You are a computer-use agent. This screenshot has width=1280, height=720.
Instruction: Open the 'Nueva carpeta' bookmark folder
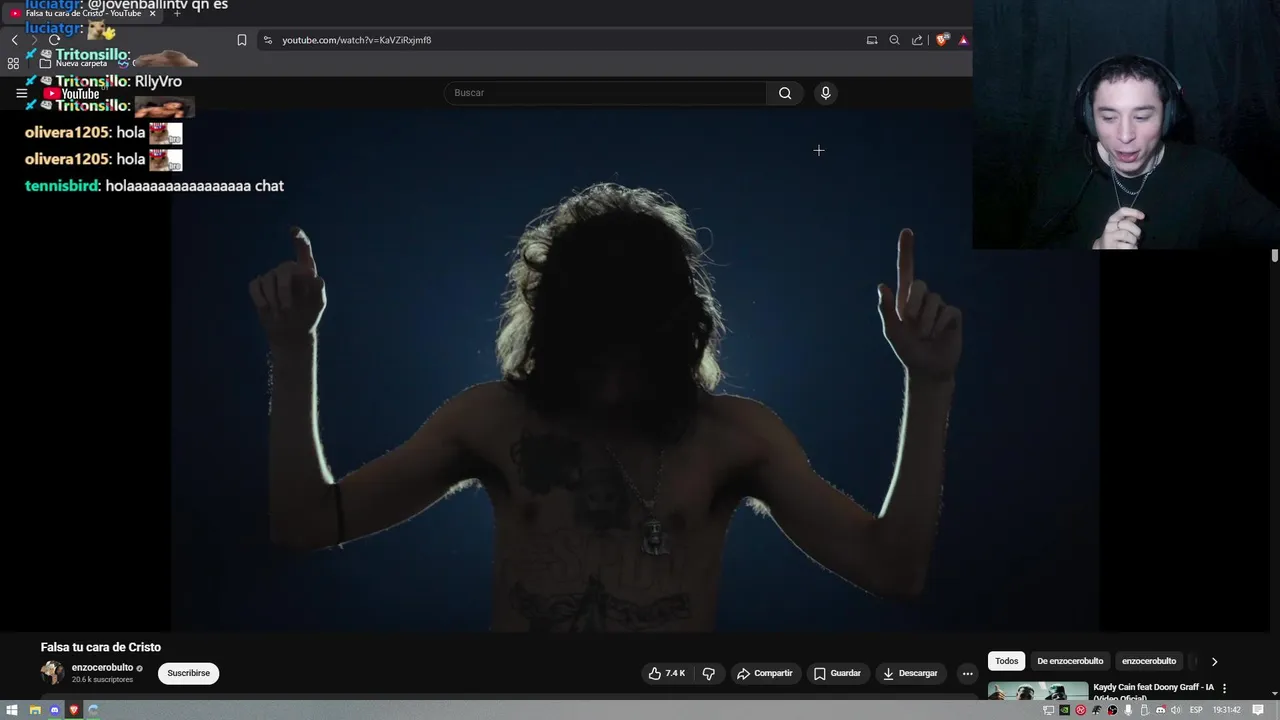click(x=74, y=63)
